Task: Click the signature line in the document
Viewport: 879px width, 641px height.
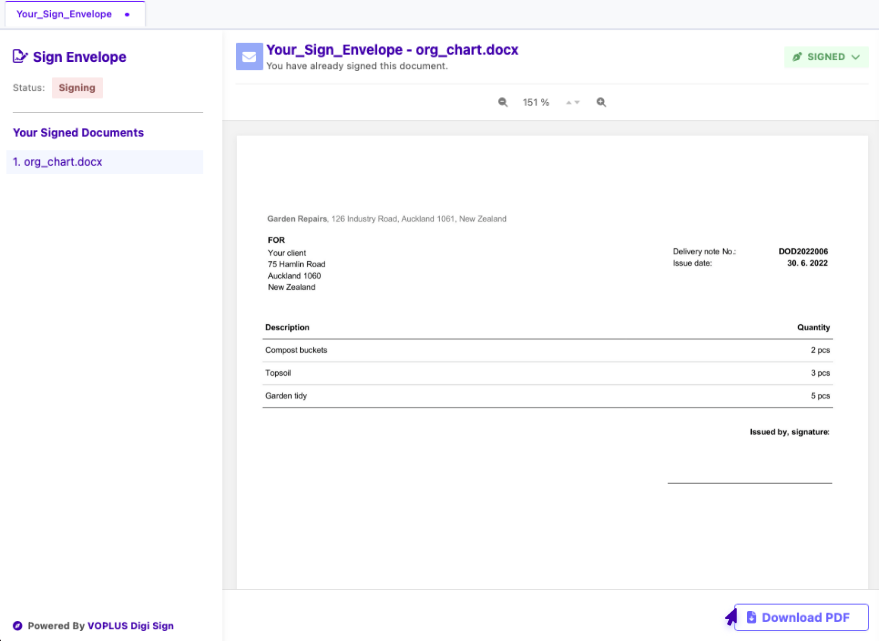Action: click(749, 482)
